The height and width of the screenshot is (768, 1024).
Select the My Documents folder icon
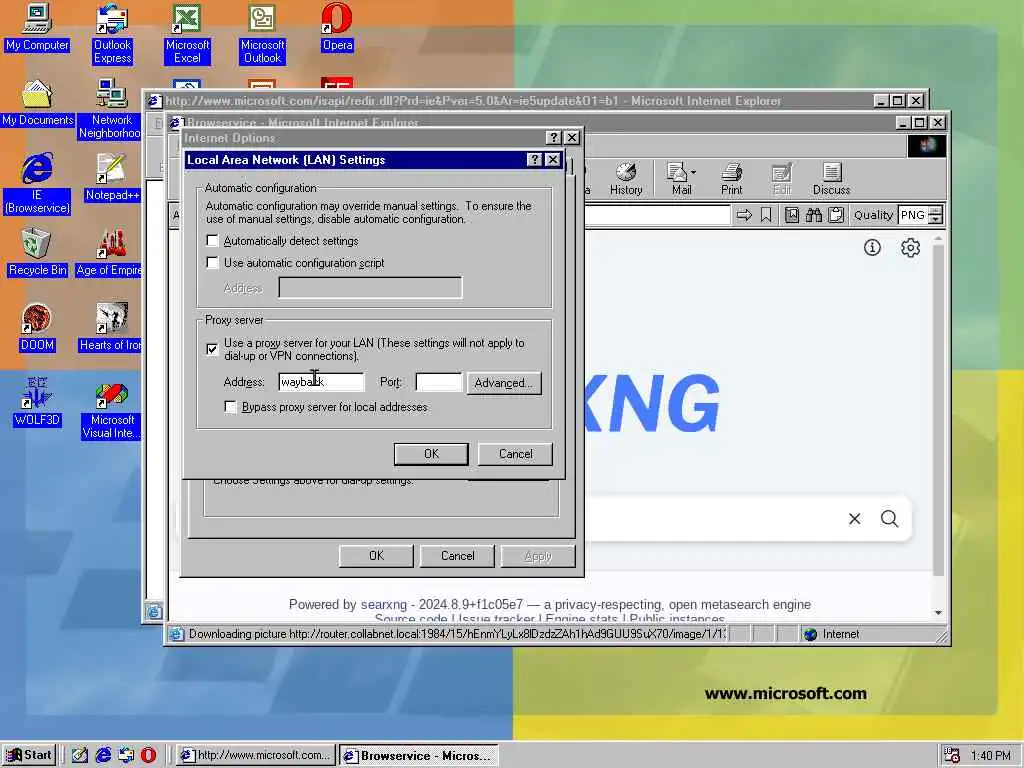[37, 103]
